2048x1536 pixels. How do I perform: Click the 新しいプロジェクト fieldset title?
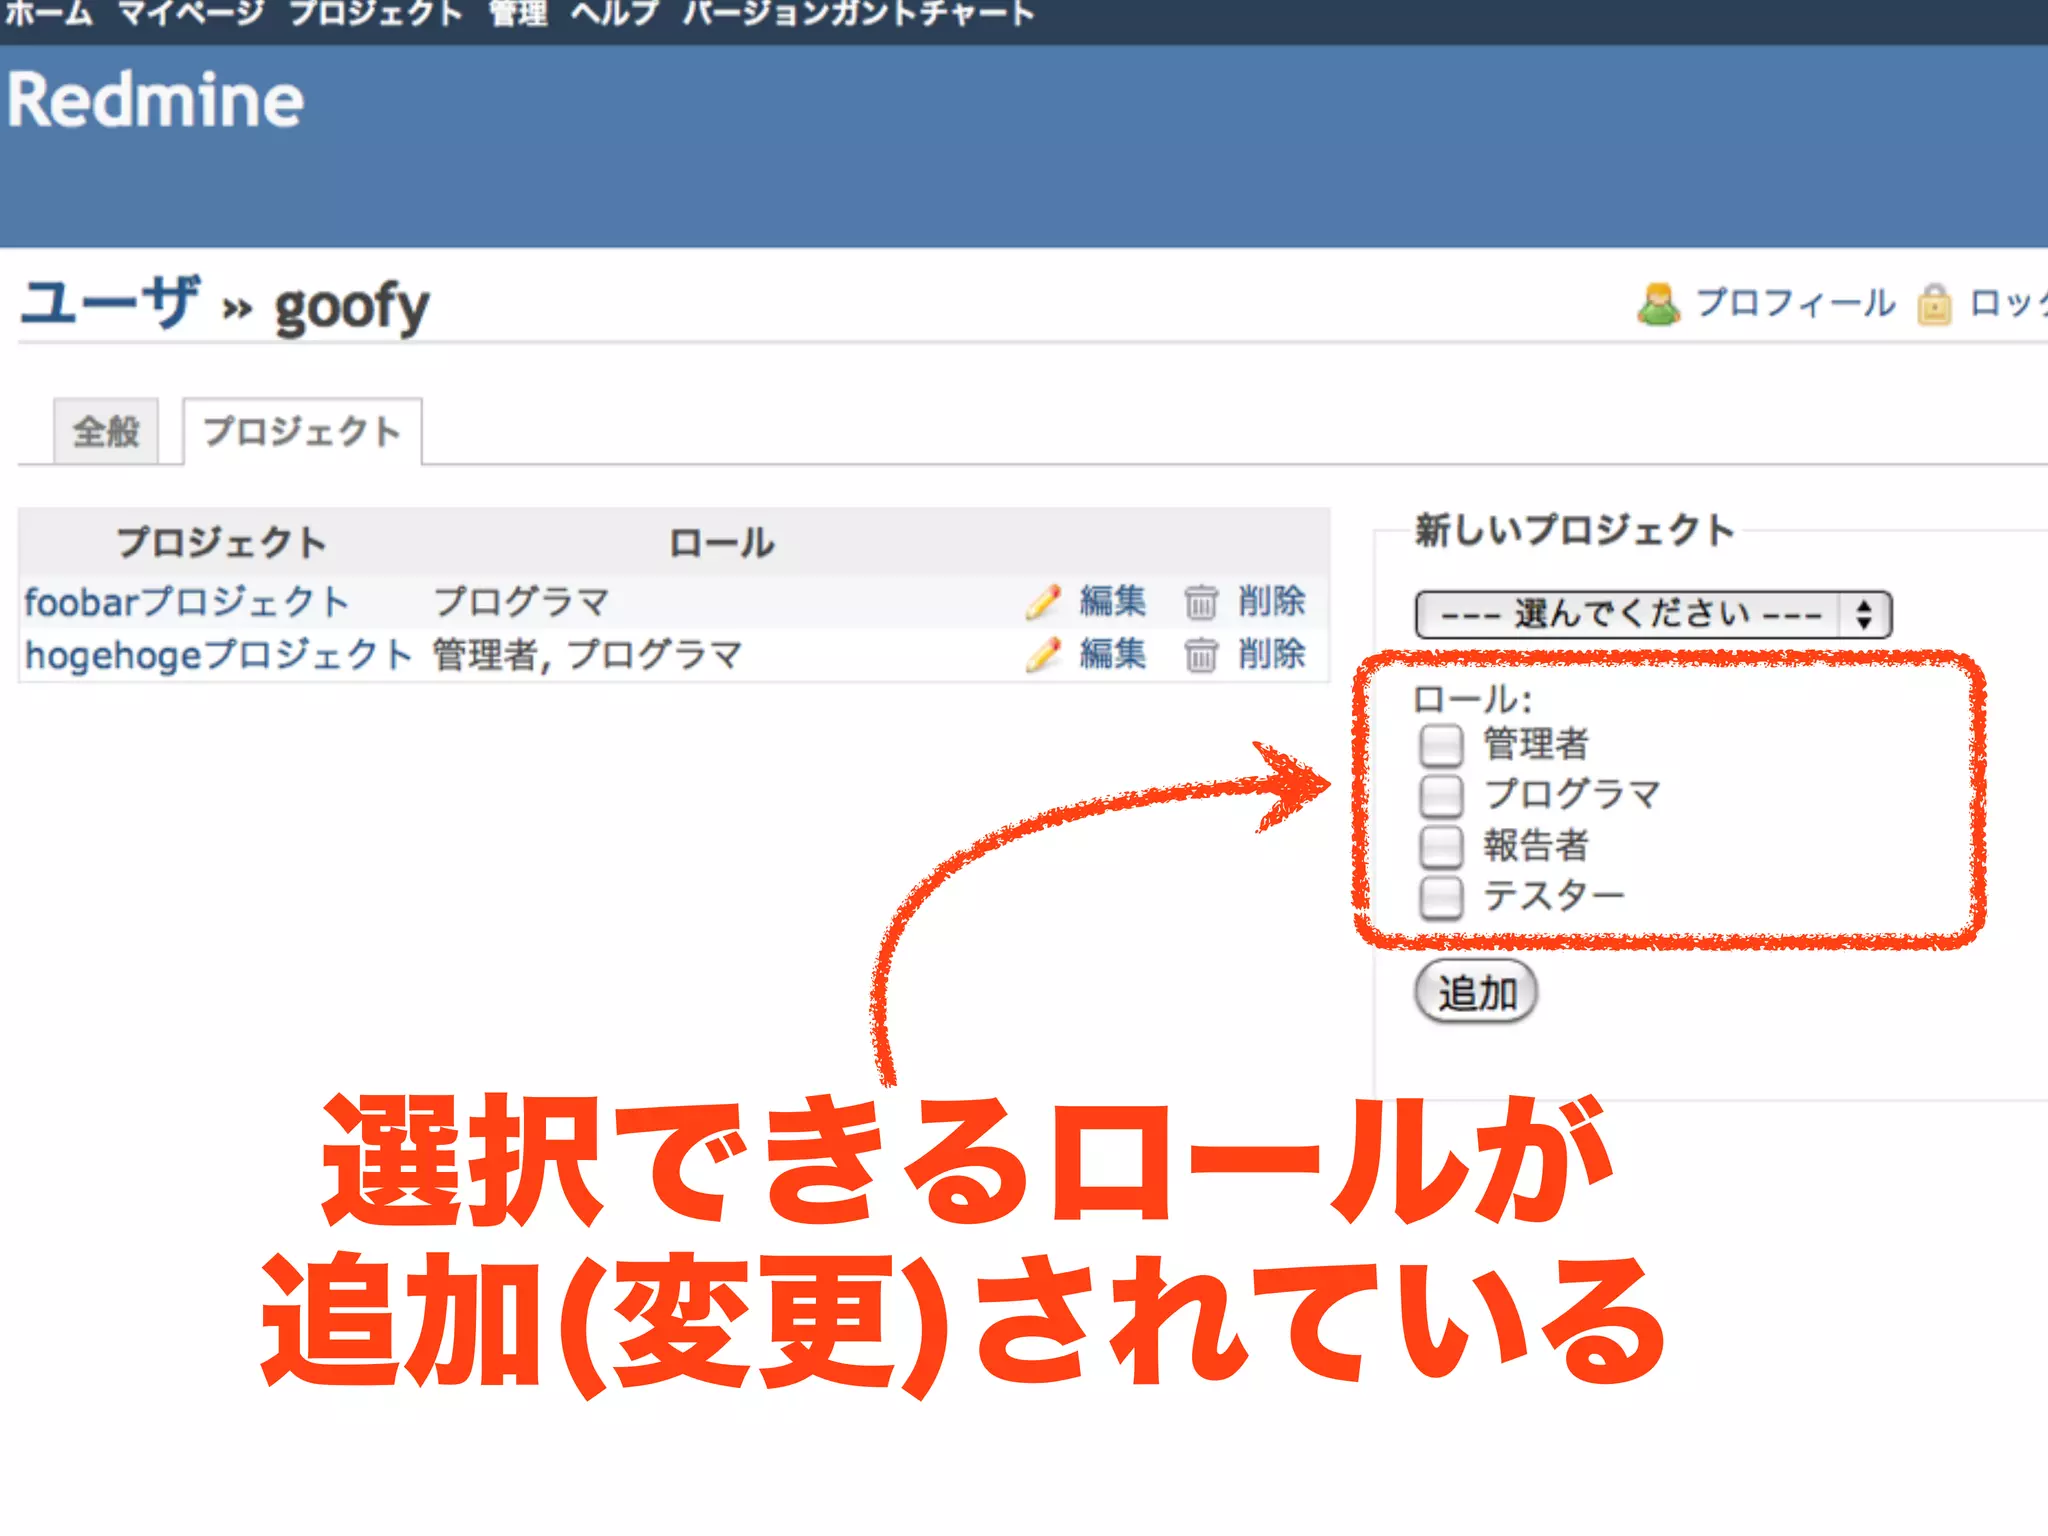1575,531
